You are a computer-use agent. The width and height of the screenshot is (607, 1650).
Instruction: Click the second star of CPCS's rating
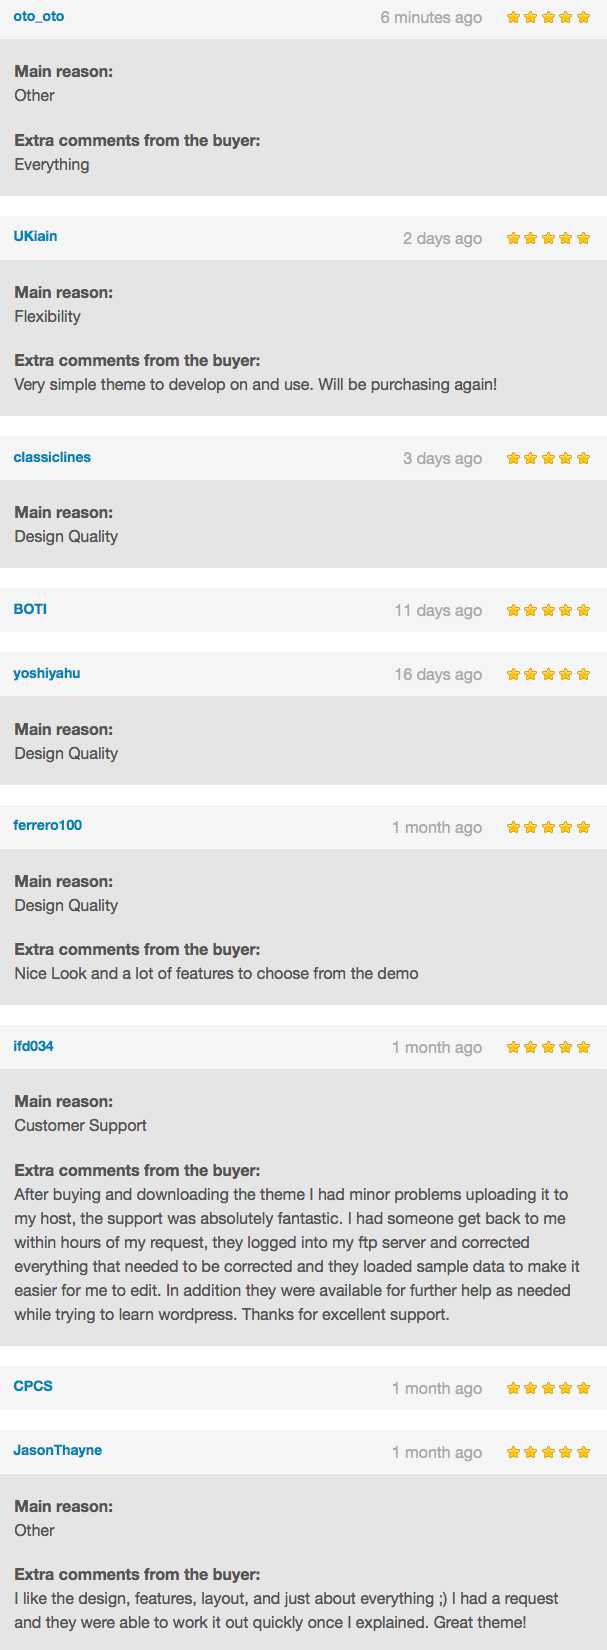(531, 1387)
